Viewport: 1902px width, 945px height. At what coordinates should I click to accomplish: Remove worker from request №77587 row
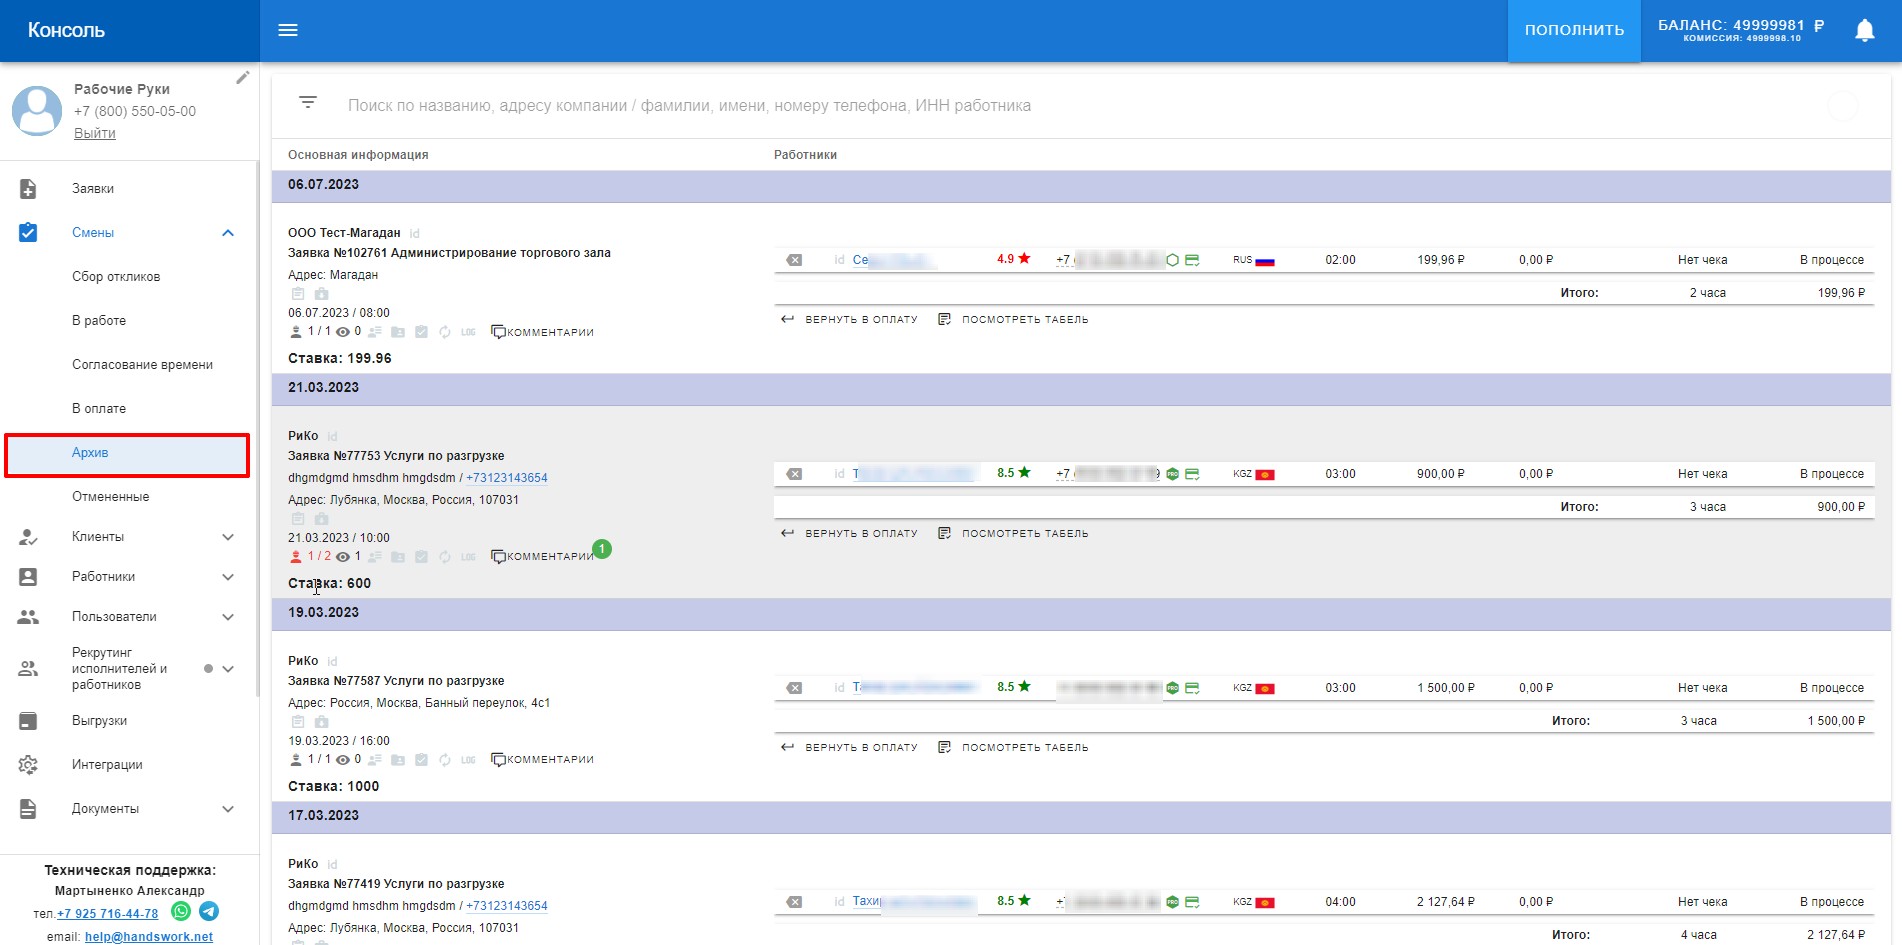[794, 688]
